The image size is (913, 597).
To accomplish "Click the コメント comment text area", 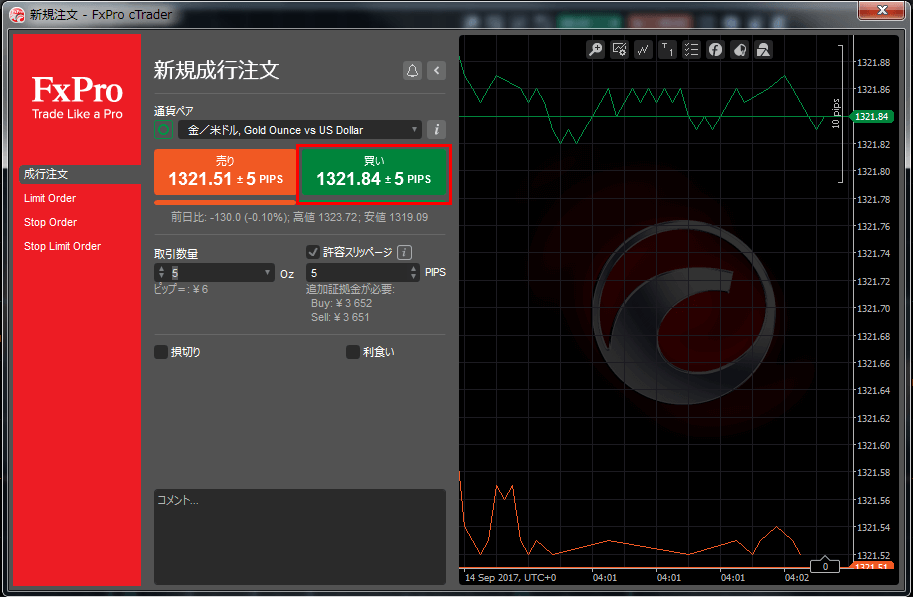I will pos(300,536).
